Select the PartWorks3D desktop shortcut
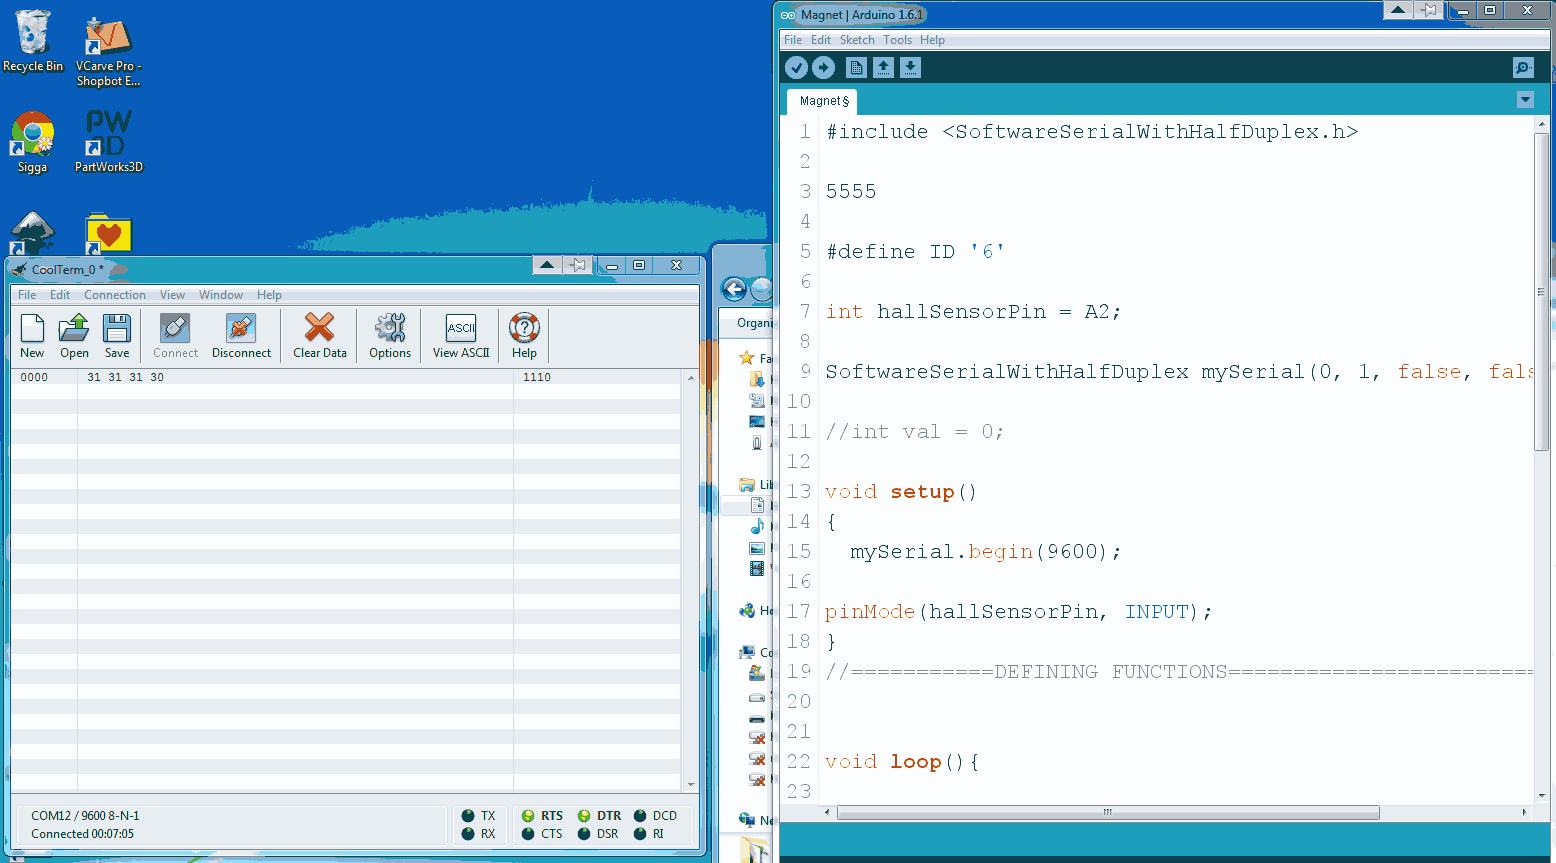 (109, 141)
